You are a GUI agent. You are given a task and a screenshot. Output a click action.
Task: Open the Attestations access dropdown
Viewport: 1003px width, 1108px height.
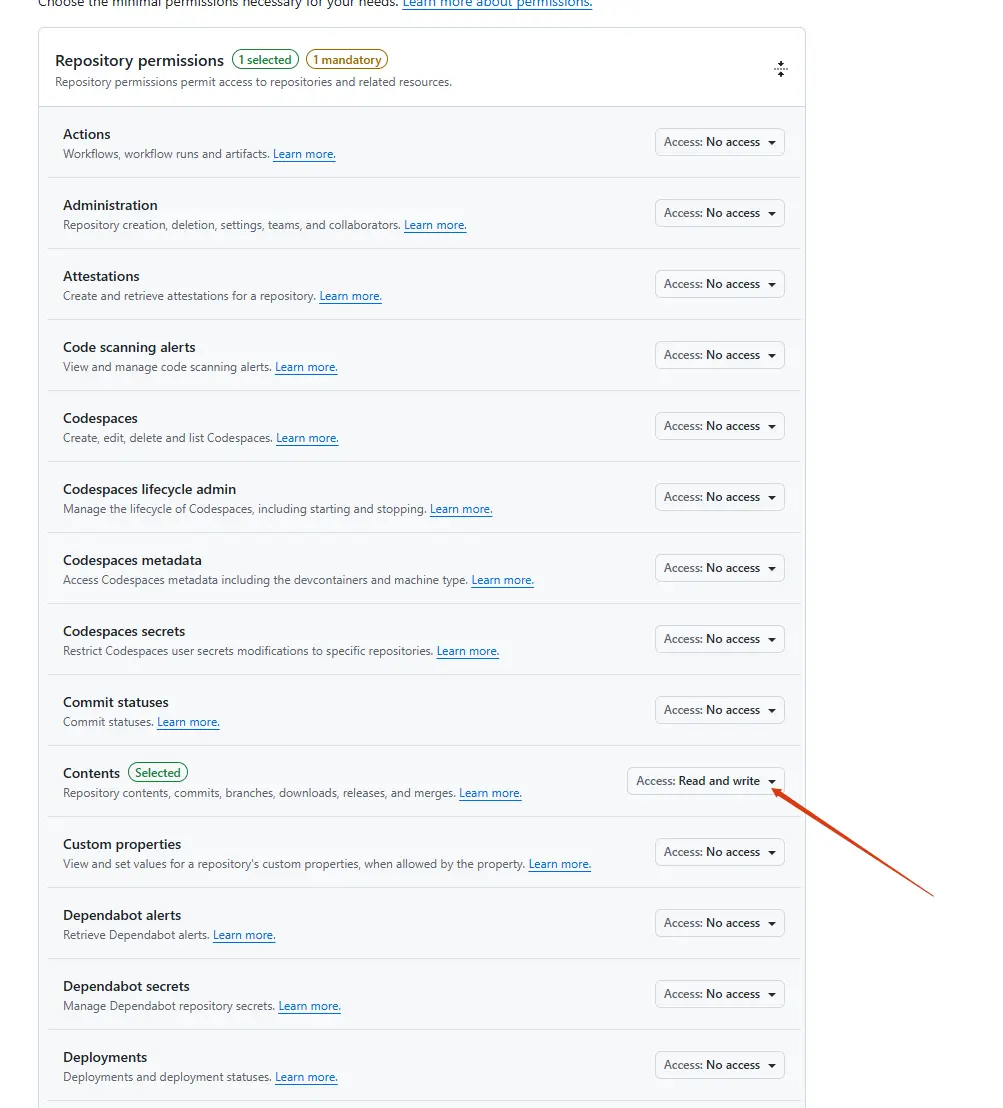coord(719,284)
